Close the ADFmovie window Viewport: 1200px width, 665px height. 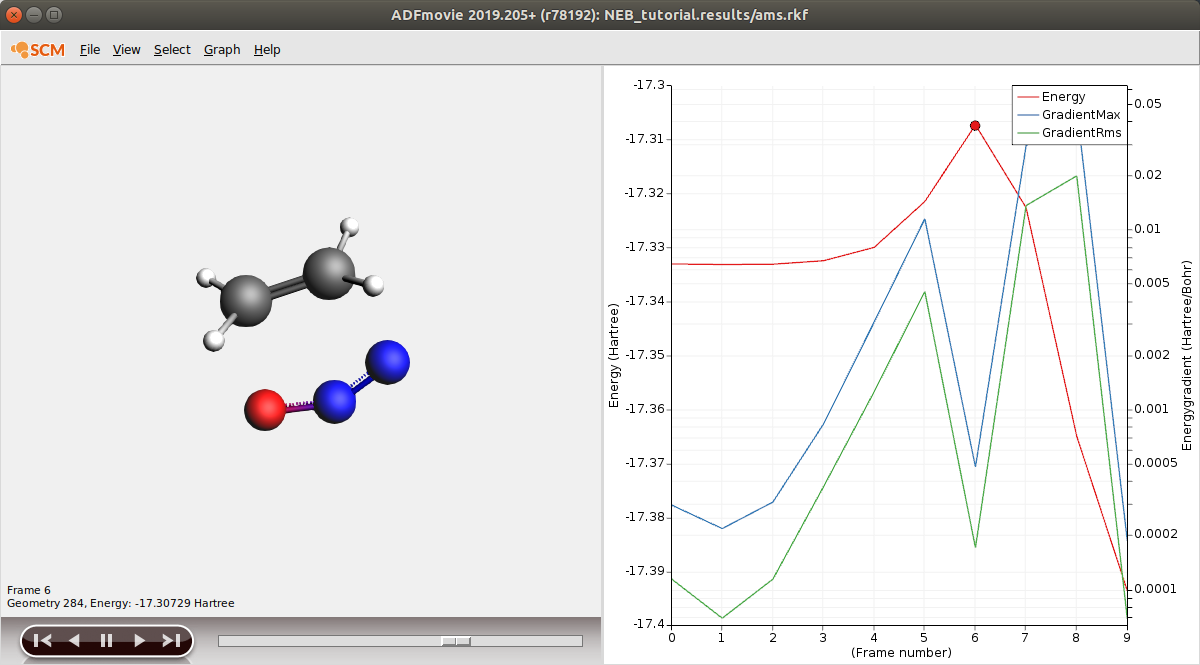pyautogui.click(x=15, y=15)
